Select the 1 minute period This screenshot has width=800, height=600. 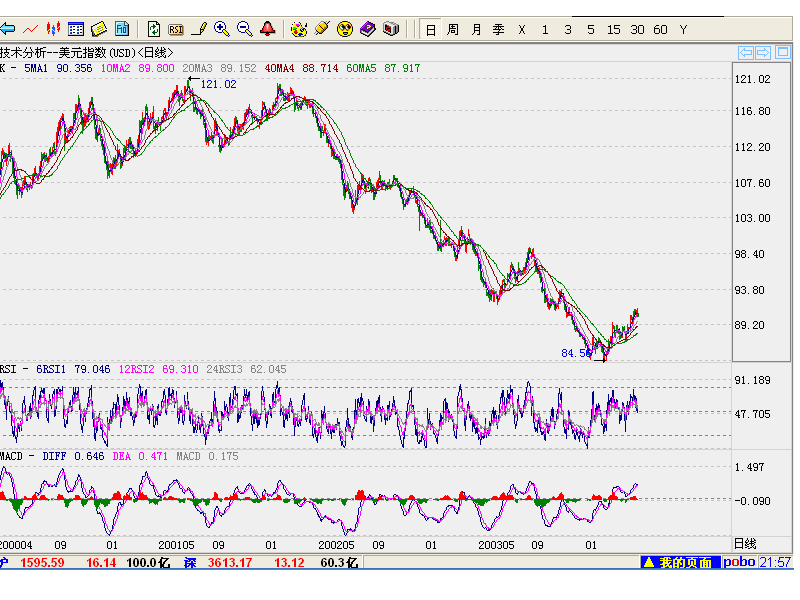[x=545, y=30]
